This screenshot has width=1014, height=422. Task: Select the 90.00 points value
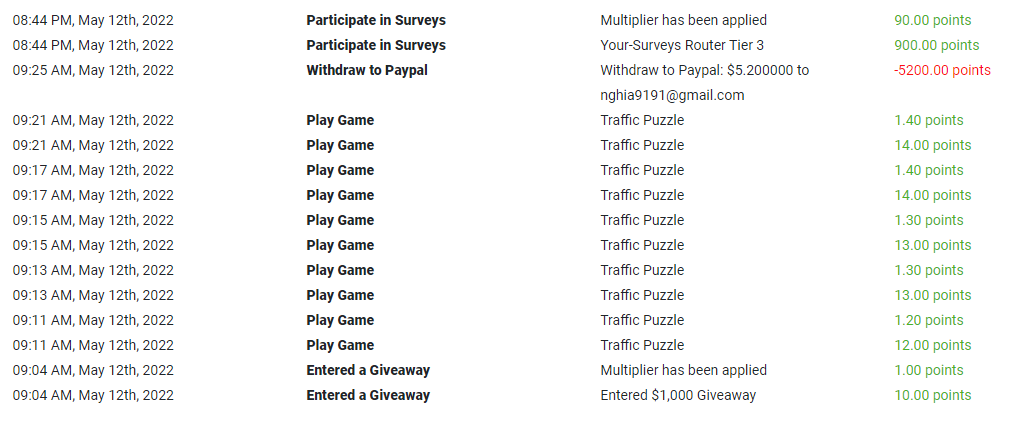pyautogui.click(x=932, y=20)
